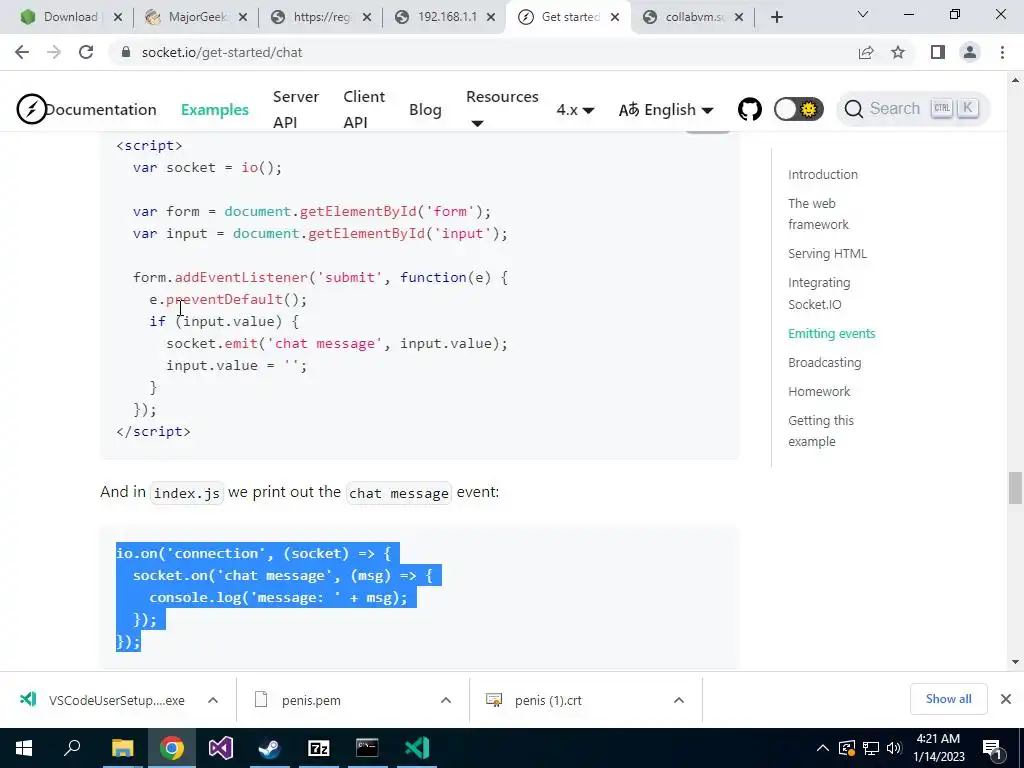1024x768 pixels.
Task: Open Examples nav link
Action: point(215,109)
